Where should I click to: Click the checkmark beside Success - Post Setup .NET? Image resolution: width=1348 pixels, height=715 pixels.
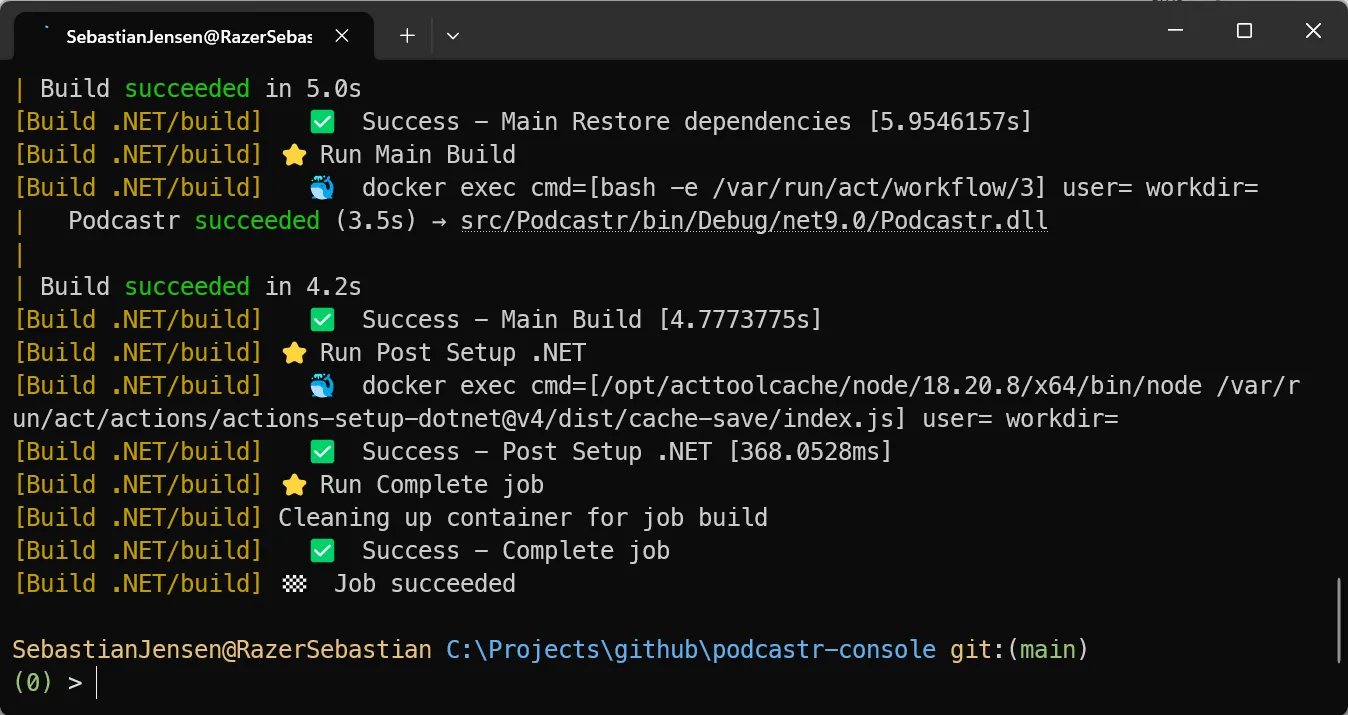pyautogui.click(x=322, y=452)
